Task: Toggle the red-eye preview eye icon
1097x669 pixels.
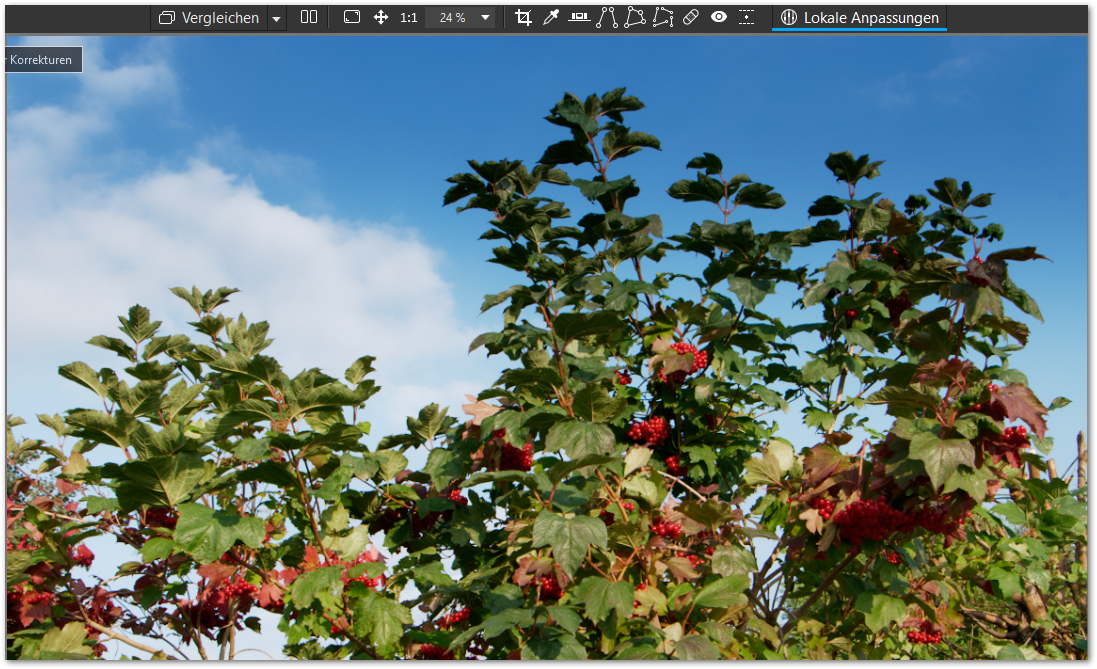Action: [x=718, y=17]
